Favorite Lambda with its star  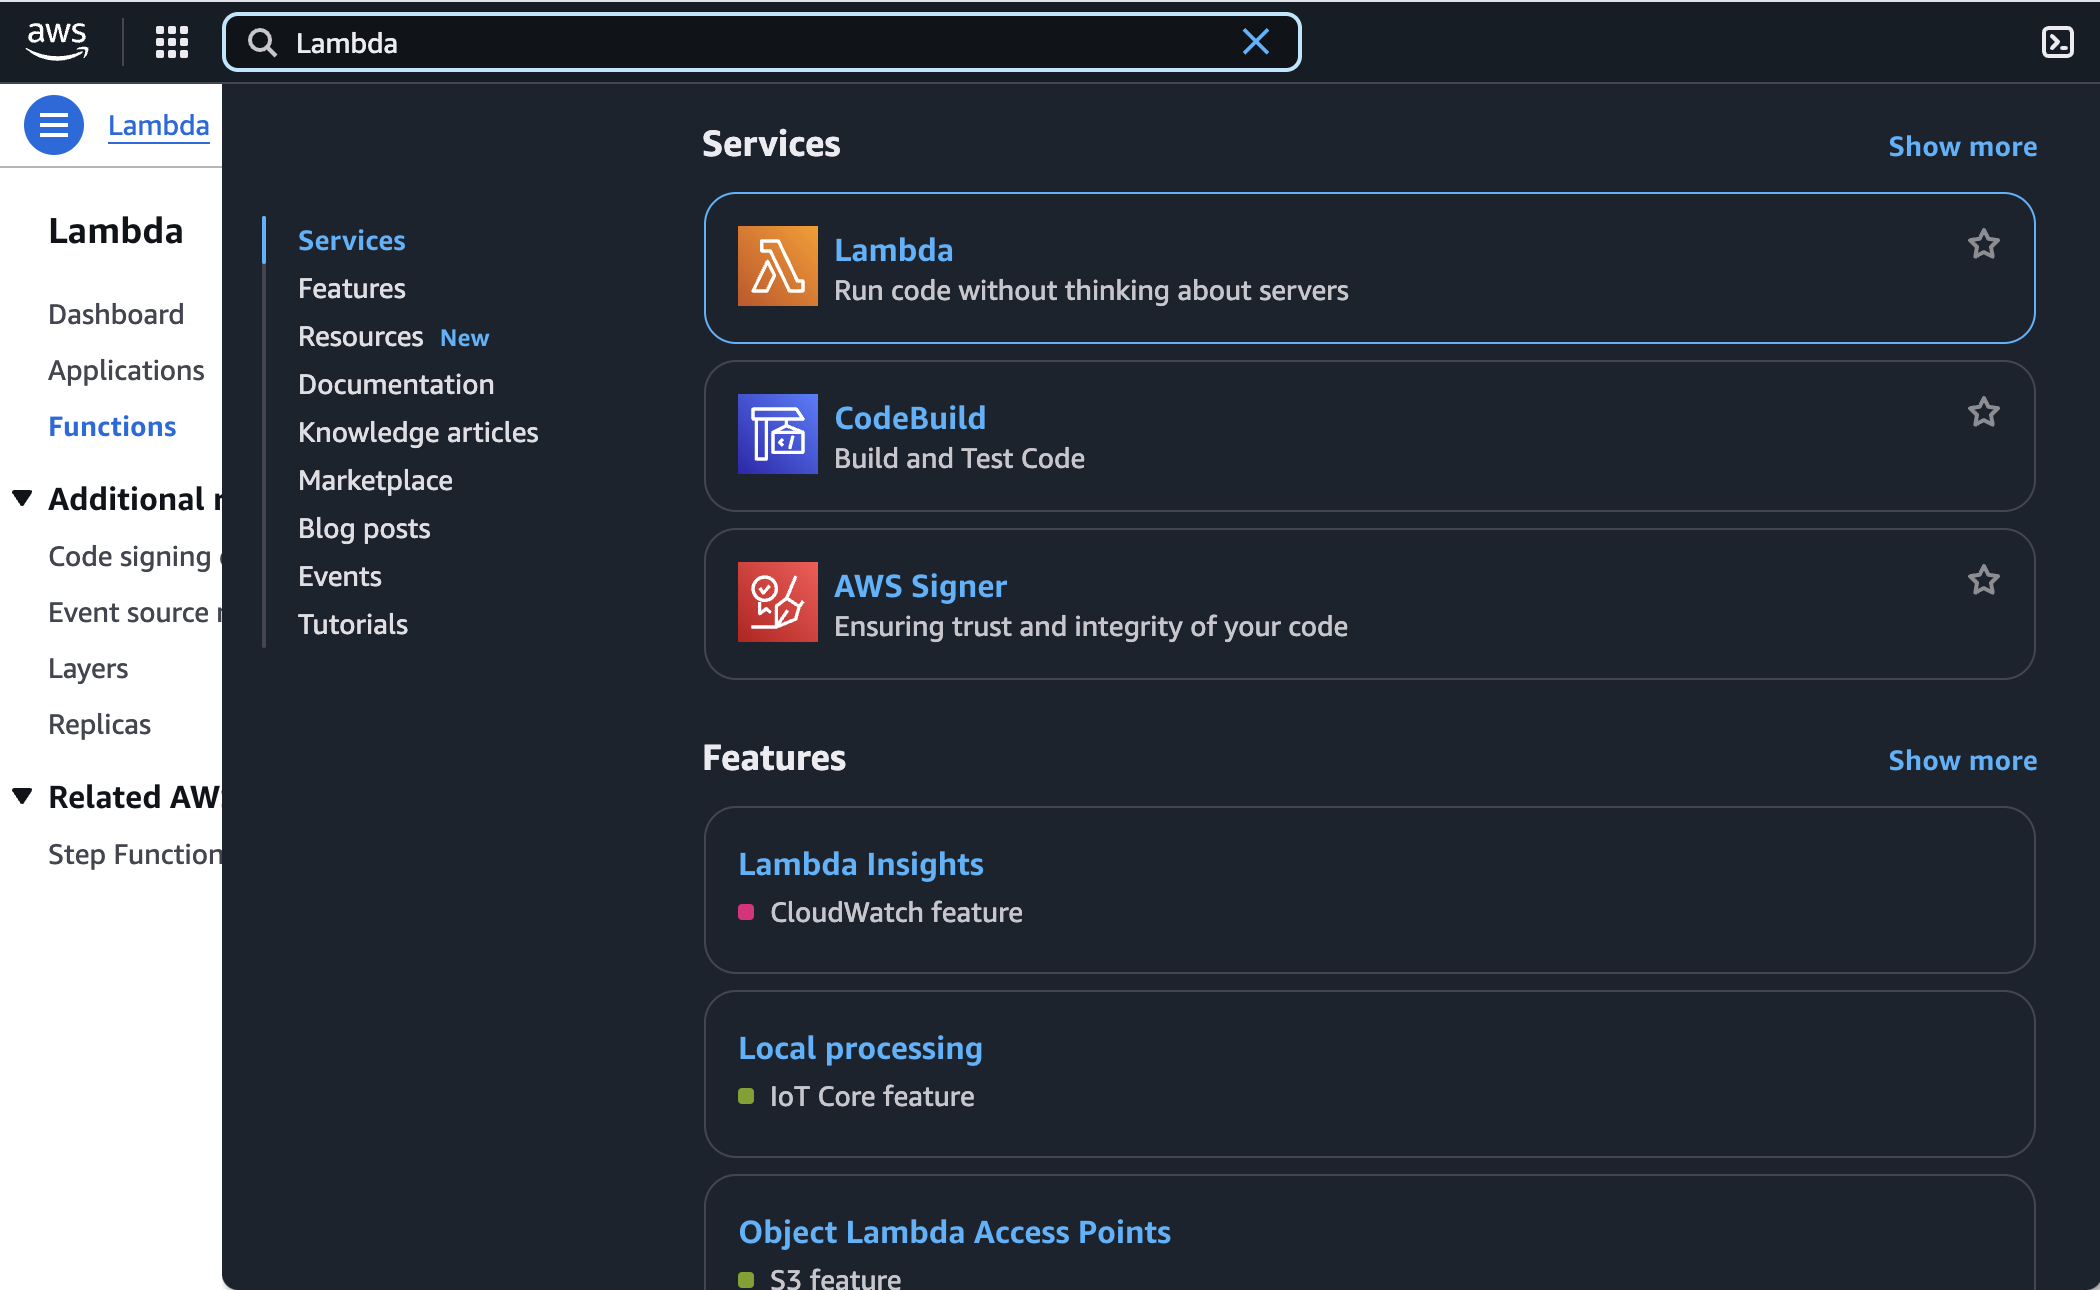[x=1983, y=245]
